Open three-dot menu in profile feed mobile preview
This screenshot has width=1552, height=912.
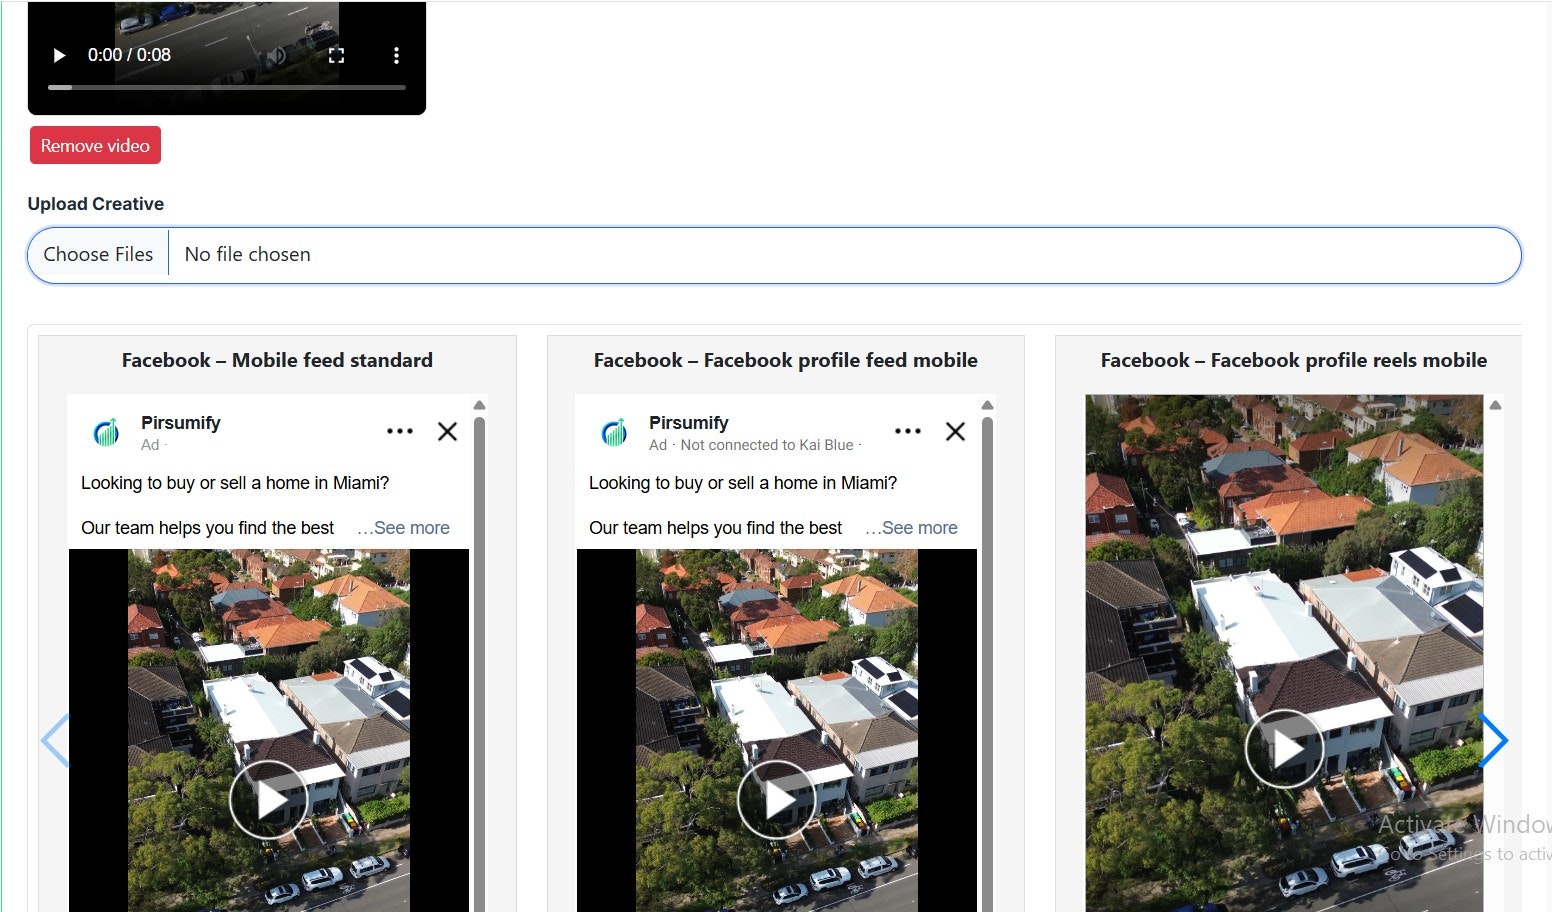[x=908, y=431]
